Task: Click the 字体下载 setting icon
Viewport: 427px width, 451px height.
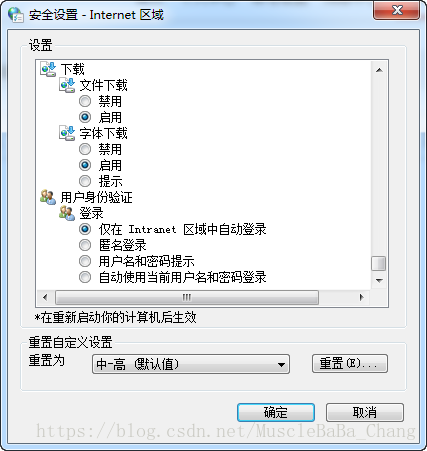Action: tap(67, 133)
